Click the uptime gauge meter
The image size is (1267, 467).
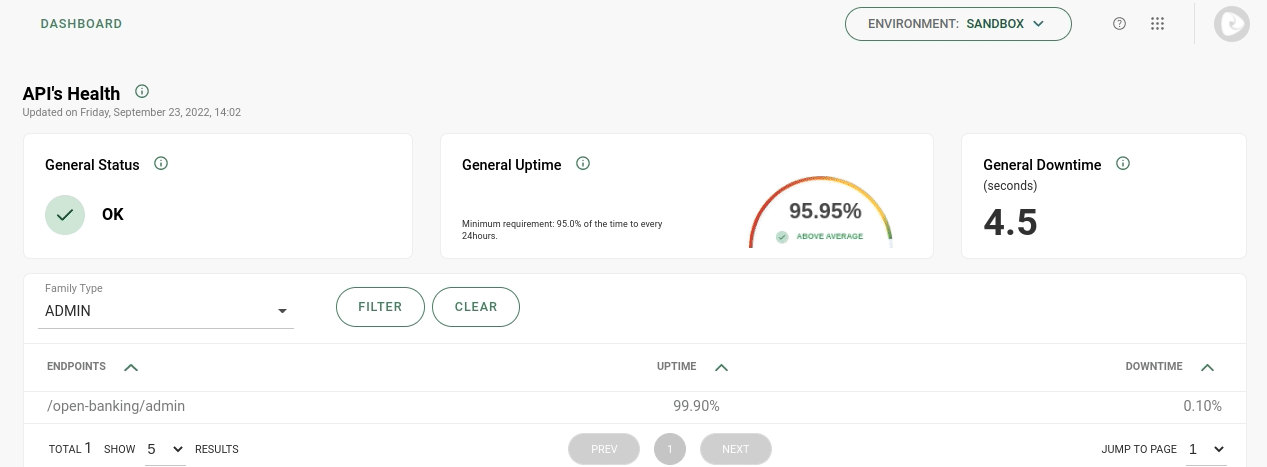[820, 213]
